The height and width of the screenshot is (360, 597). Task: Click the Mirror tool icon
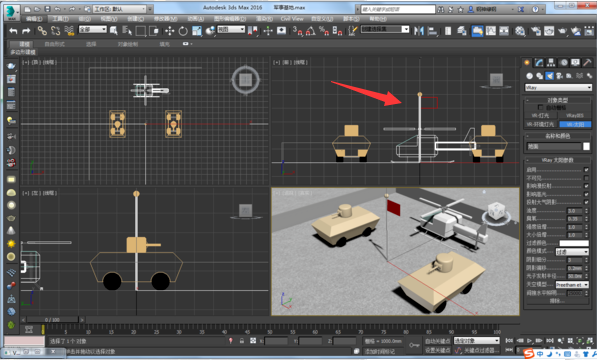coord(419,31)
